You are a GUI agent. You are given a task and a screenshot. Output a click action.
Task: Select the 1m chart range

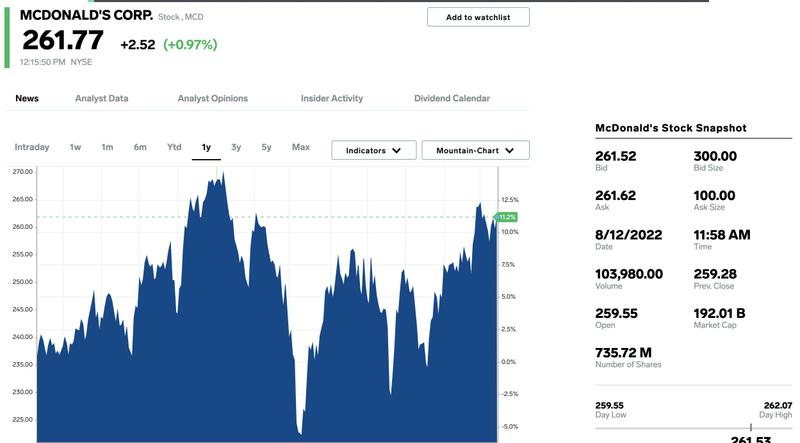tap(107, 147)
